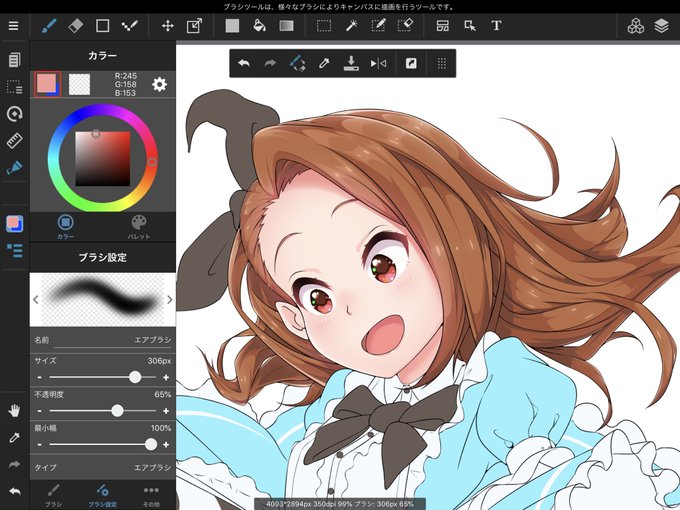Increase brush size with plus
The width and height of the screenshot is (680, 510).
(166, 377)
